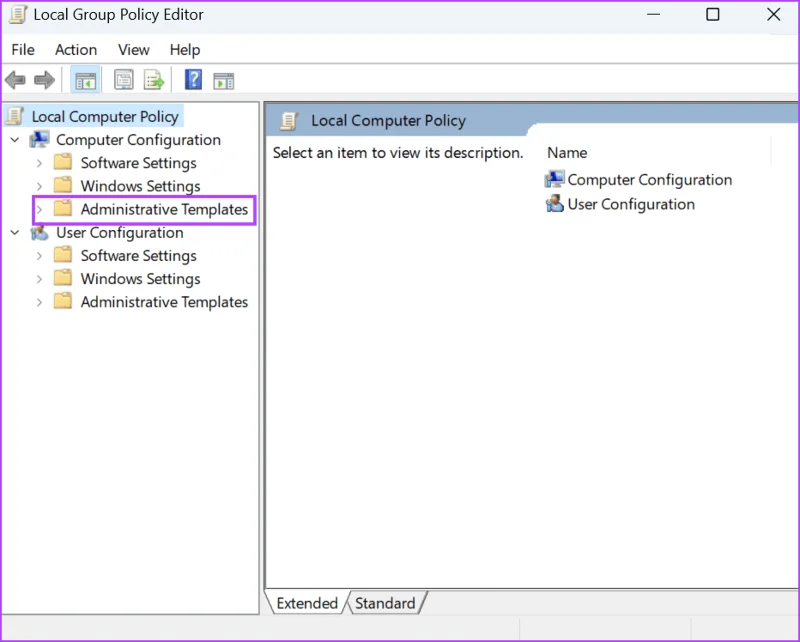Click folder icon of User Configuration Administrative Templates

click(63, 301)
